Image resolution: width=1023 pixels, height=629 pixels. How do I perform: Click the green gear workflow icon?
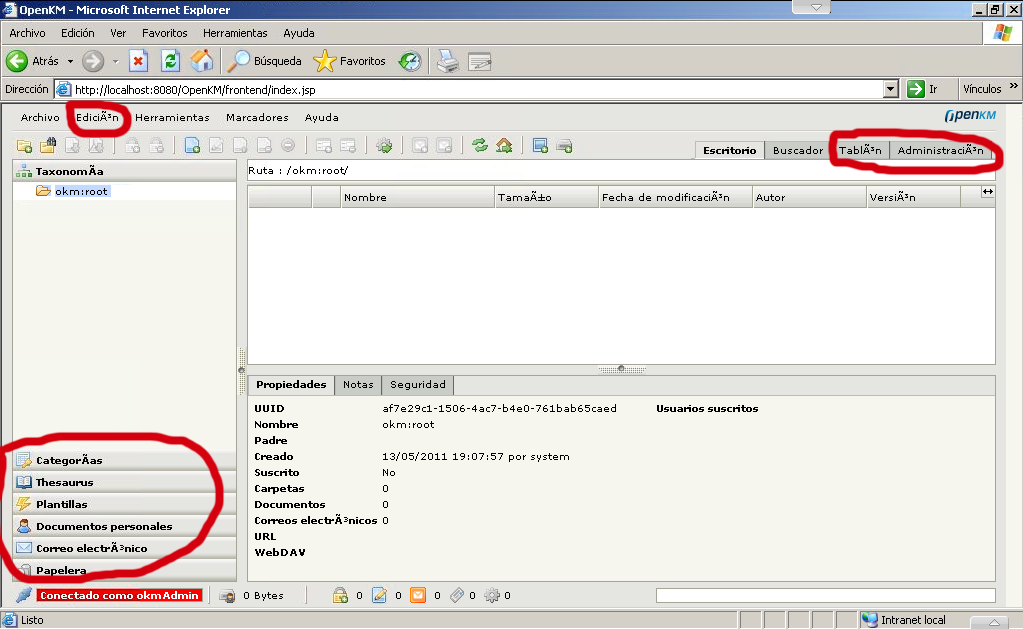click(384, 146)
